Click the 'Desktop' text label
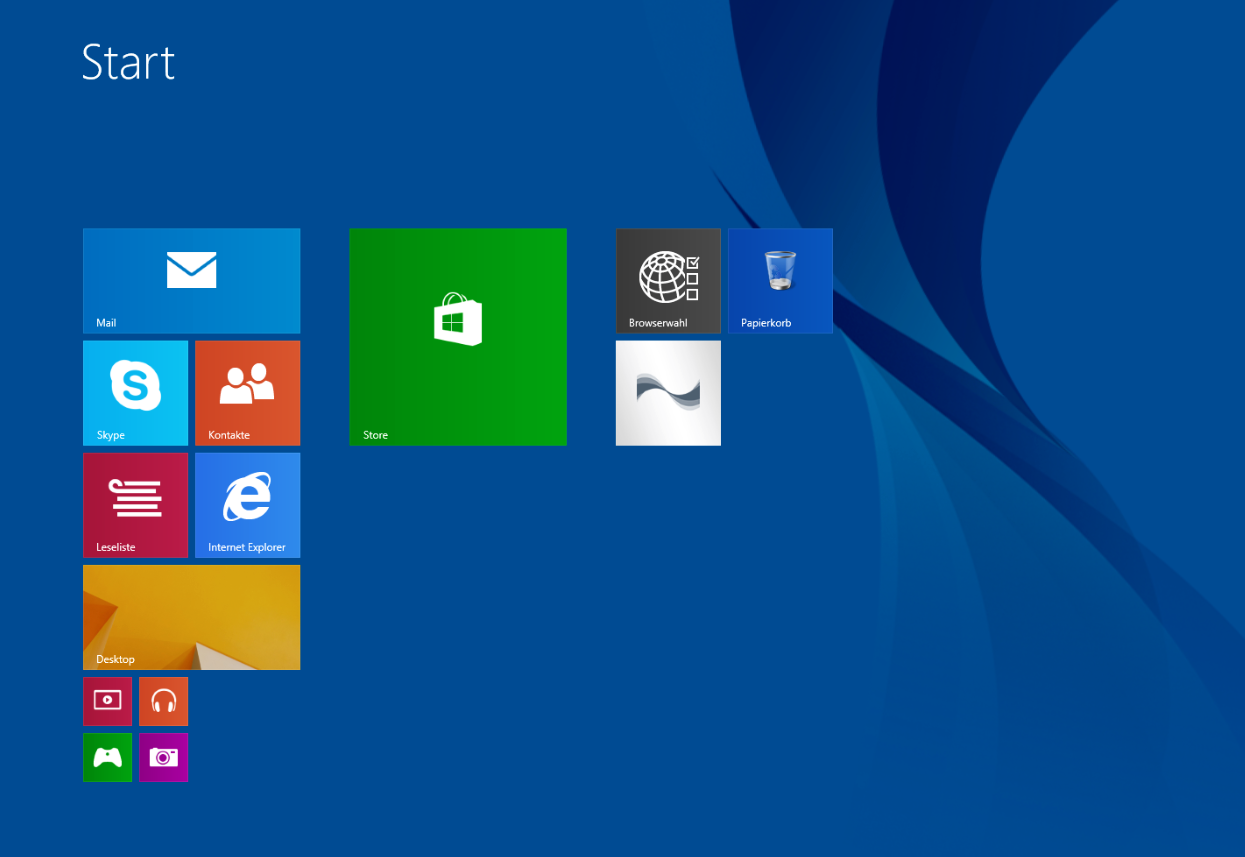The height and width of the screenshot is (857, 1245). 115,659
